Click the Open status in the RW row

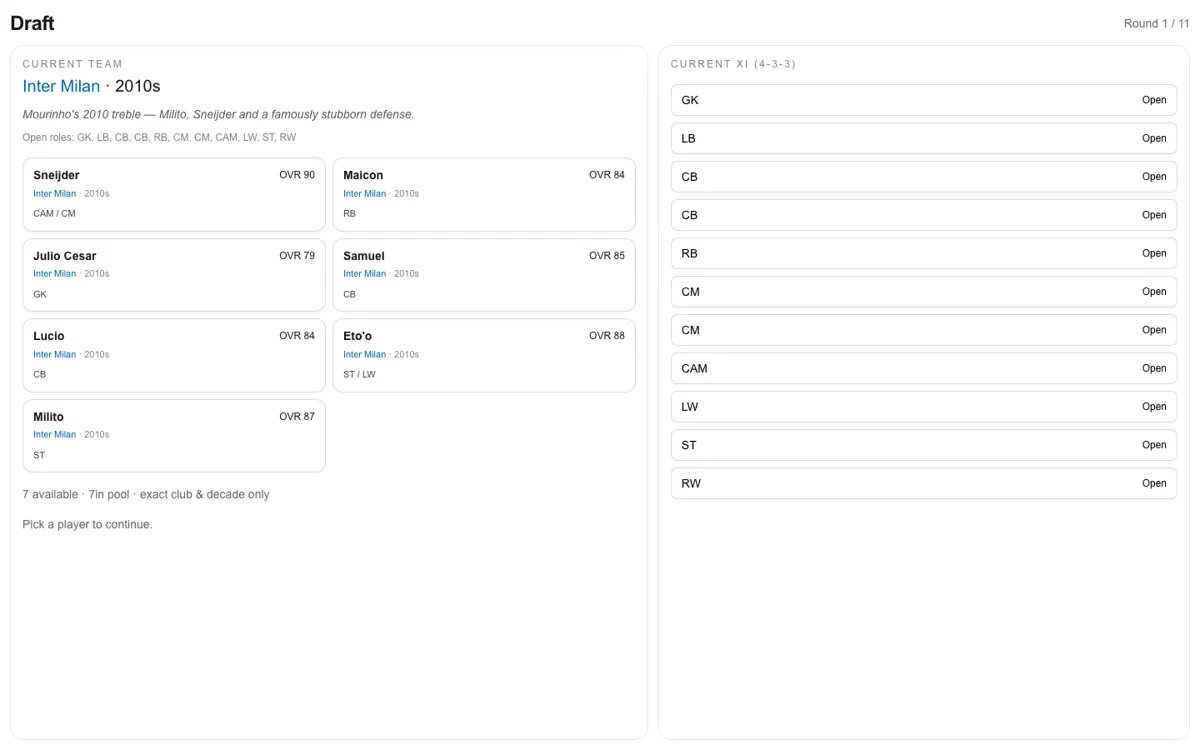[1154, 483]
